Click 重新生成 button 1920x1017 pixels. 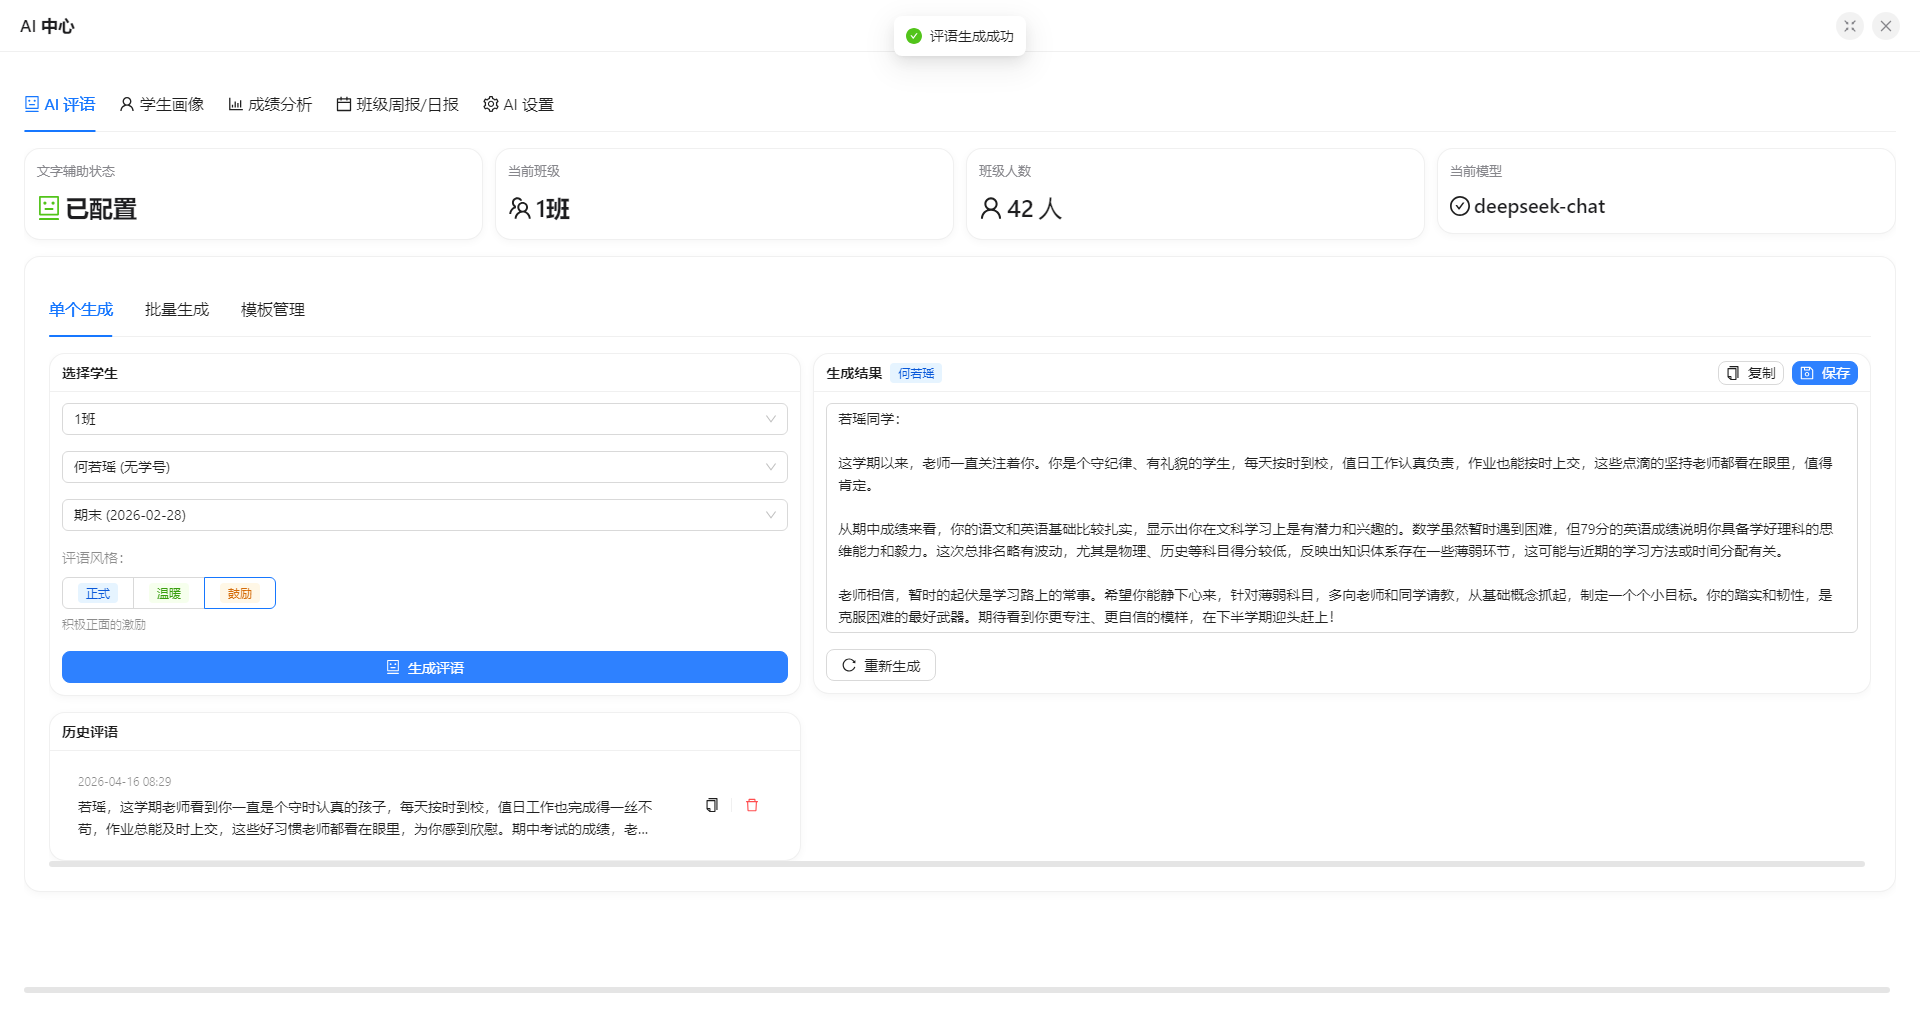[881, 665]
